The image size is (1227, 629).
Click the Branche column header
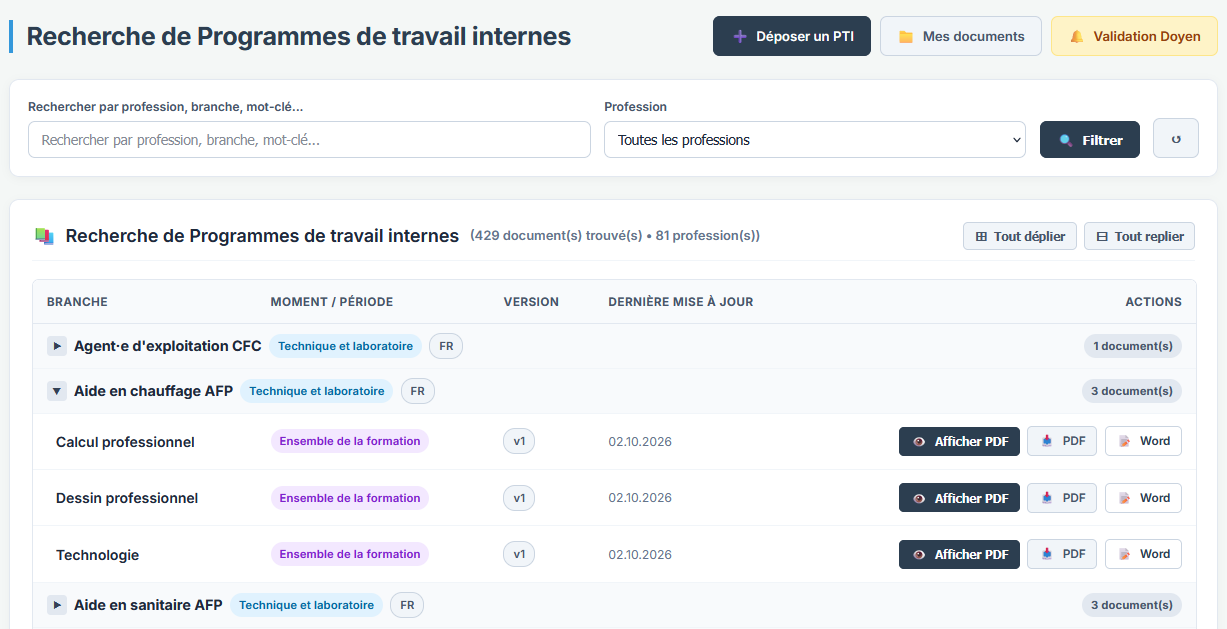pos(77,302)
